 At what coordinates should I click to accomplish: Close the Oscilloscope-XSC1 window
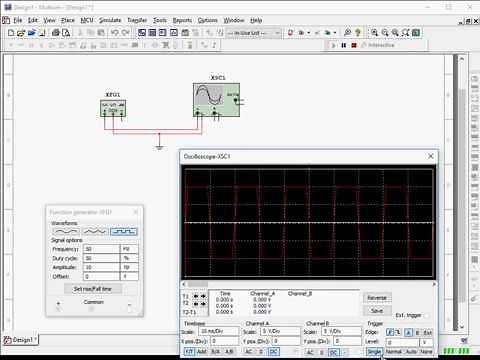pos(430,156)
